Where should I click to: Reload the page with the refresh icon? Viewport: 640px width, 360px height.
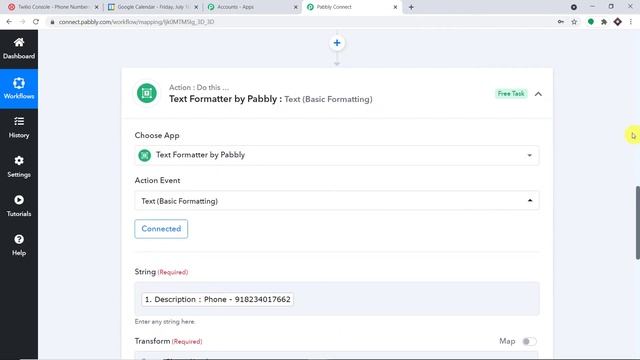[x=36, y=22]
